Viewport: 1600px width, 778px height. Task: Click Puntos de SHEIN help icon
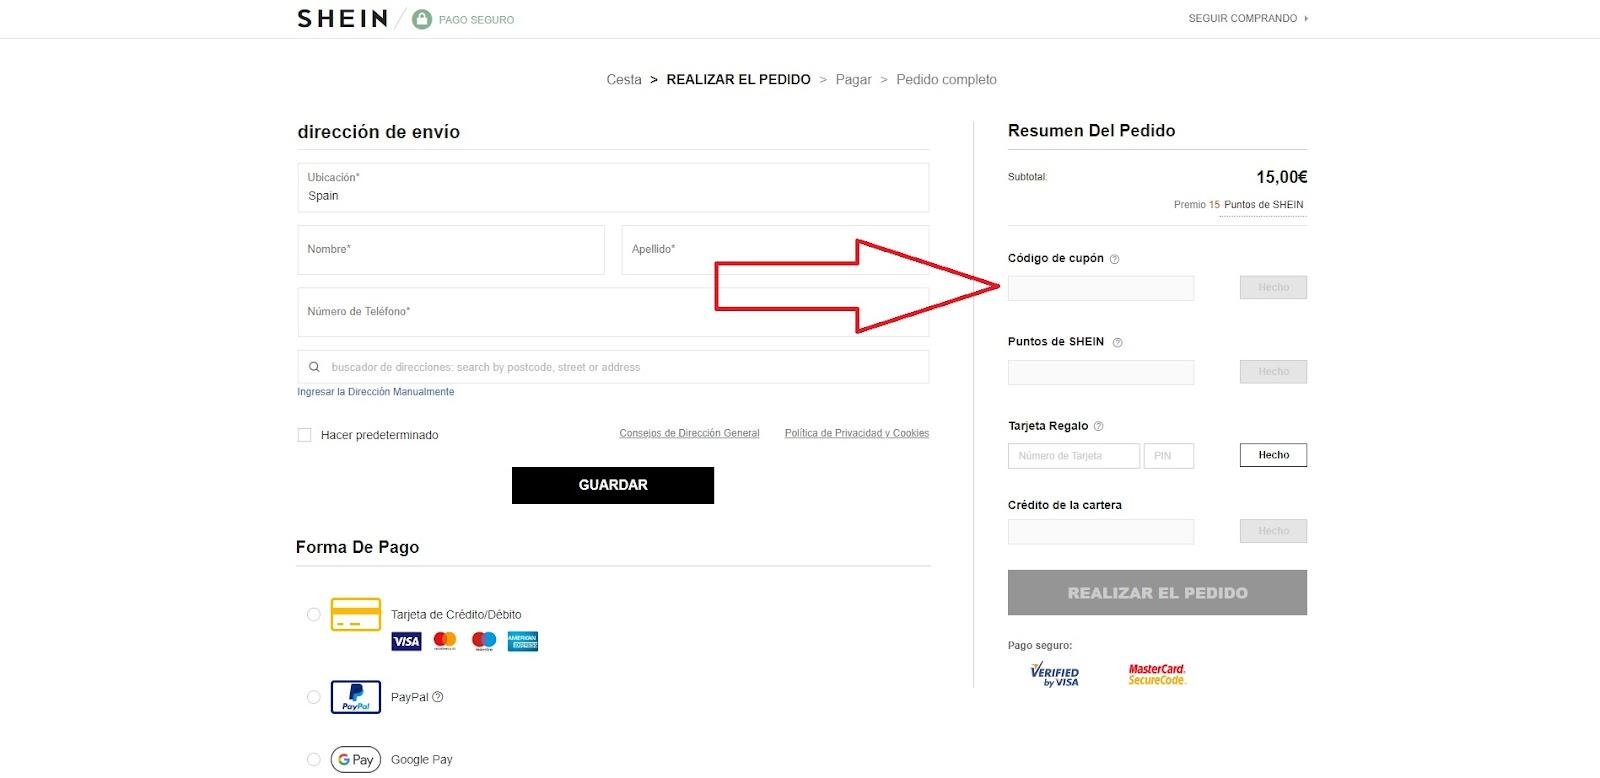point(1117,343)
